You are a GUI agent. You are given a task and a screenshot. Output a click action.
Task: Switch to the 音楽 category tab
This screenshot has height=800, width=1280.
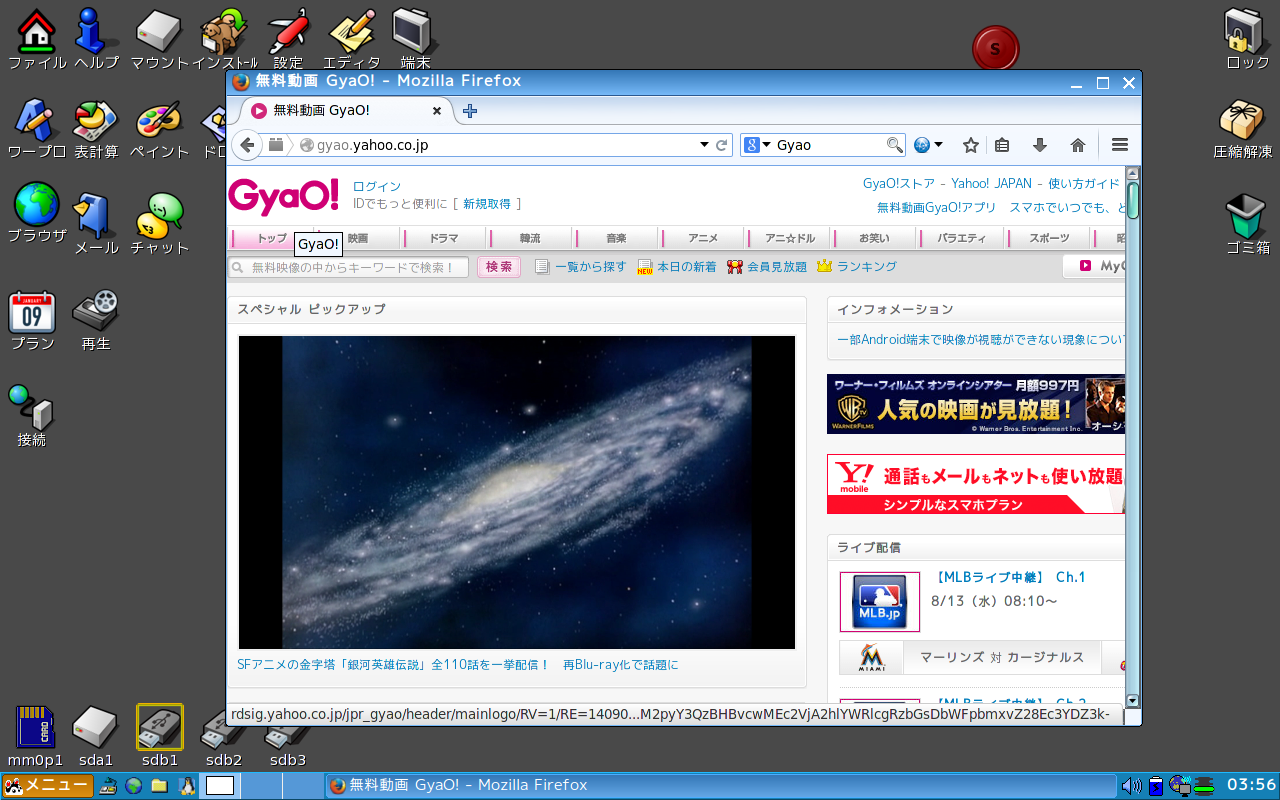[616, 238]
